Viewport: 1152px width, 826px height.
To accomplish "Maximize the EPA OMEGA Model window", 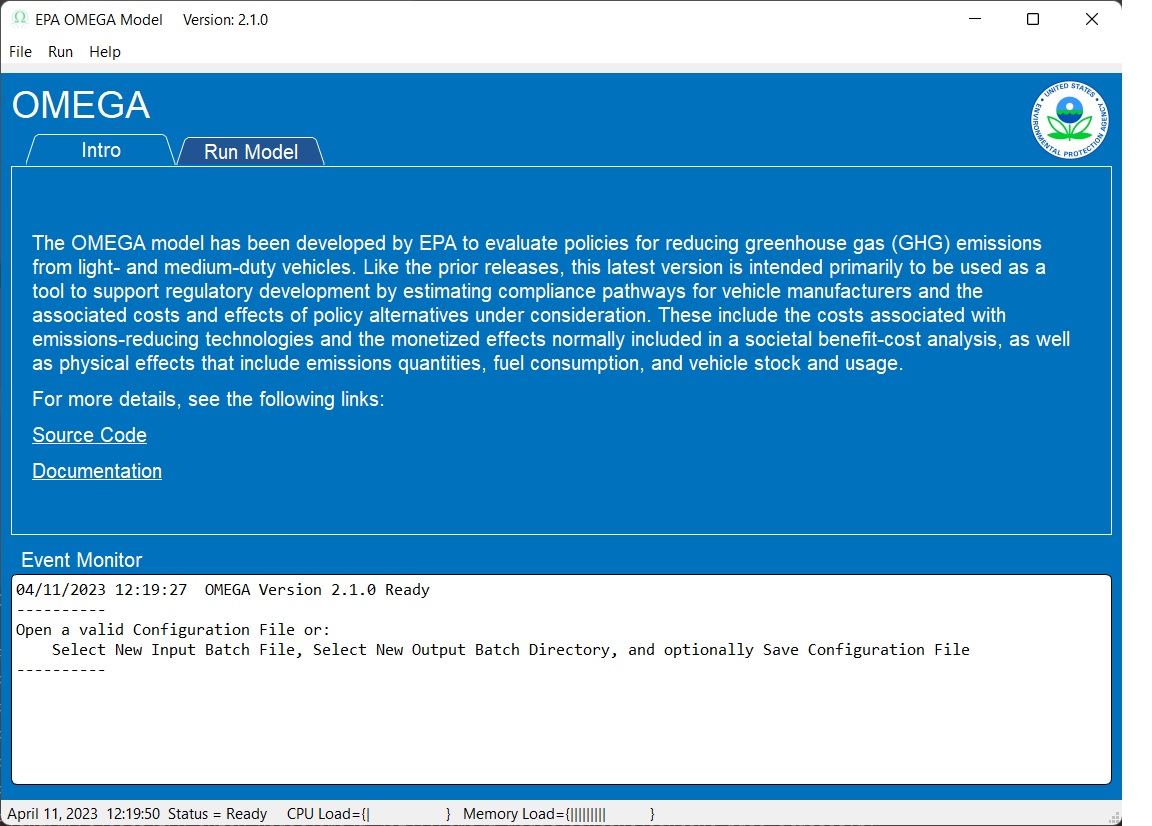I will (1033, 19).
